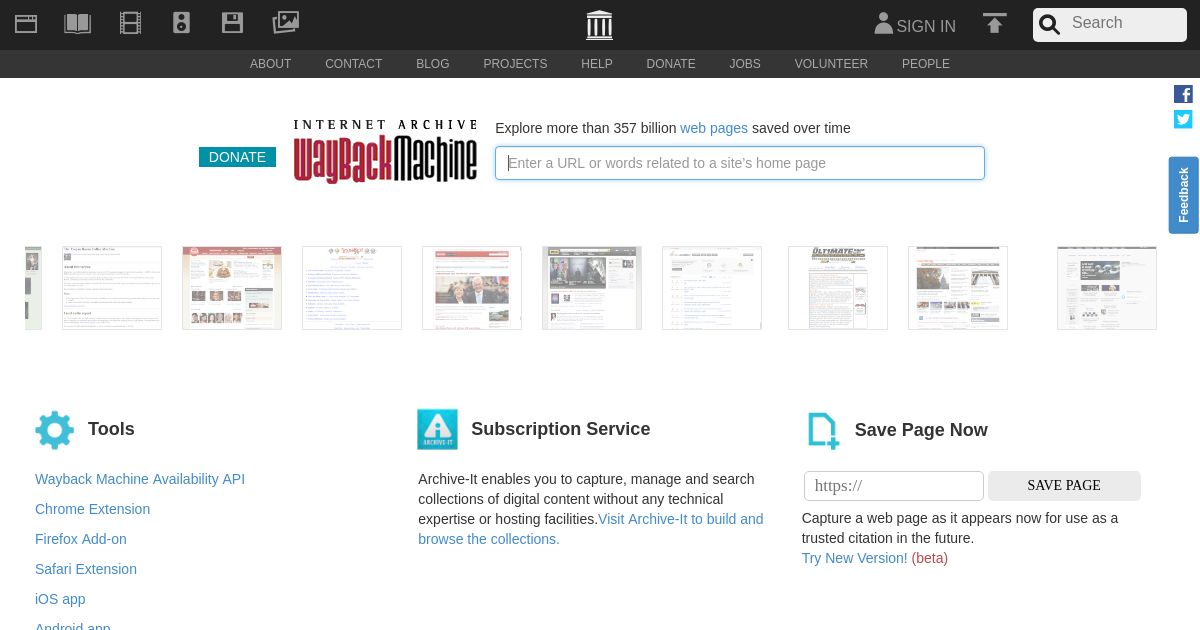Click the Tools gear icon
Screen dimensions: 1200x630
54,430
